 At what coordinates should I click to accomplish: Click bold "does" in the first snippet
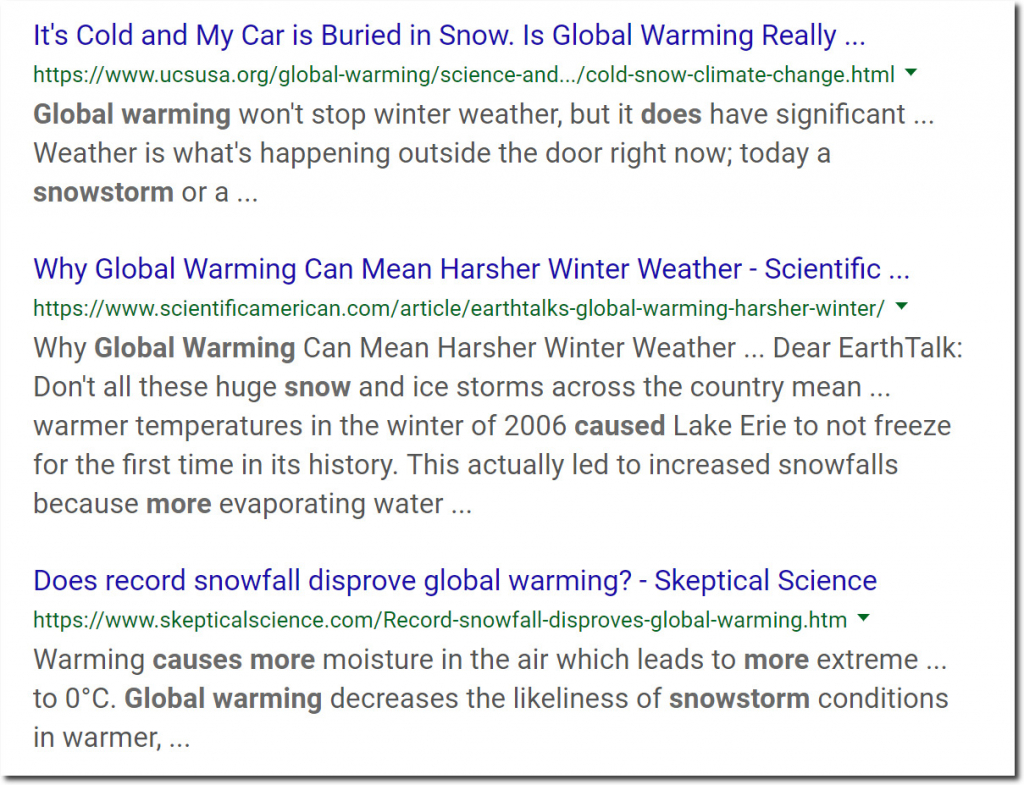pos(671,114)
